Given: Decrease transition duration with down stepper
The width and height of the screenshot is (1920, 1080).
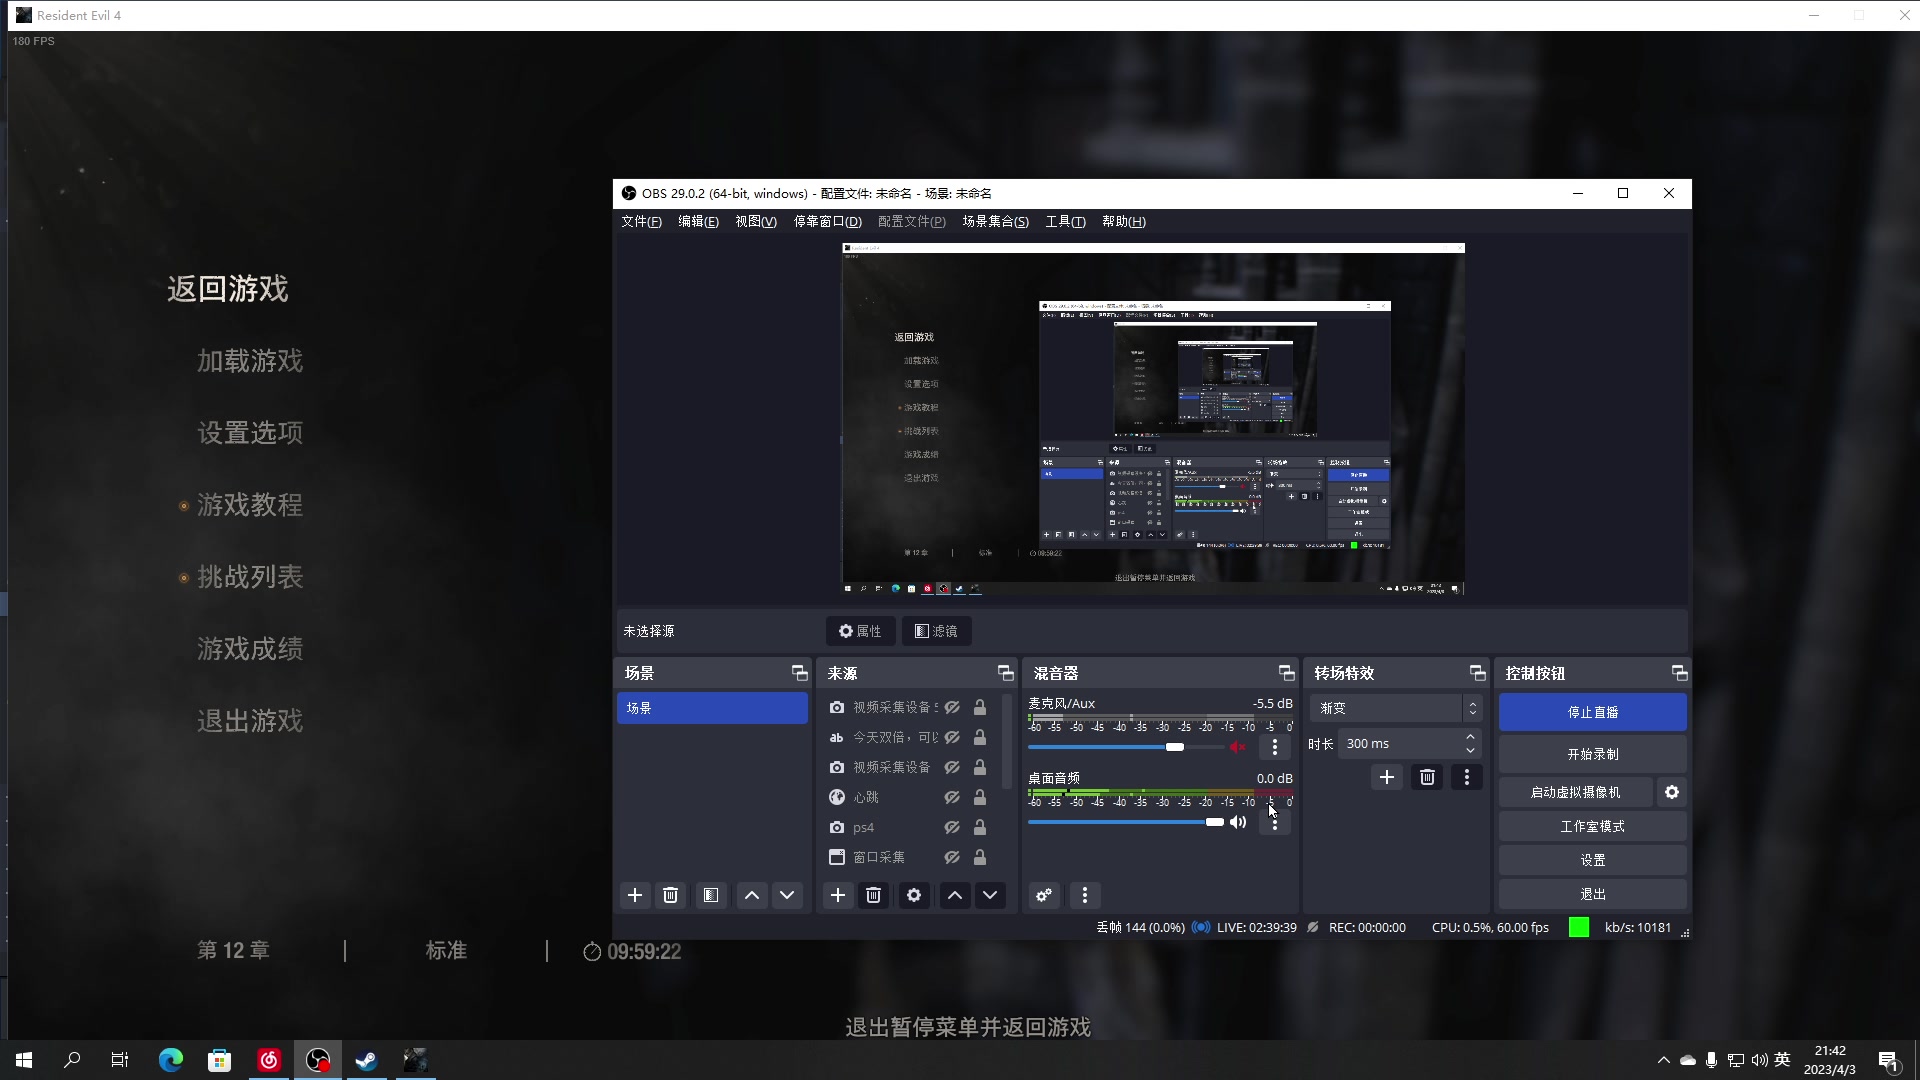Looking at the screenshot, I should point(1470,750).
